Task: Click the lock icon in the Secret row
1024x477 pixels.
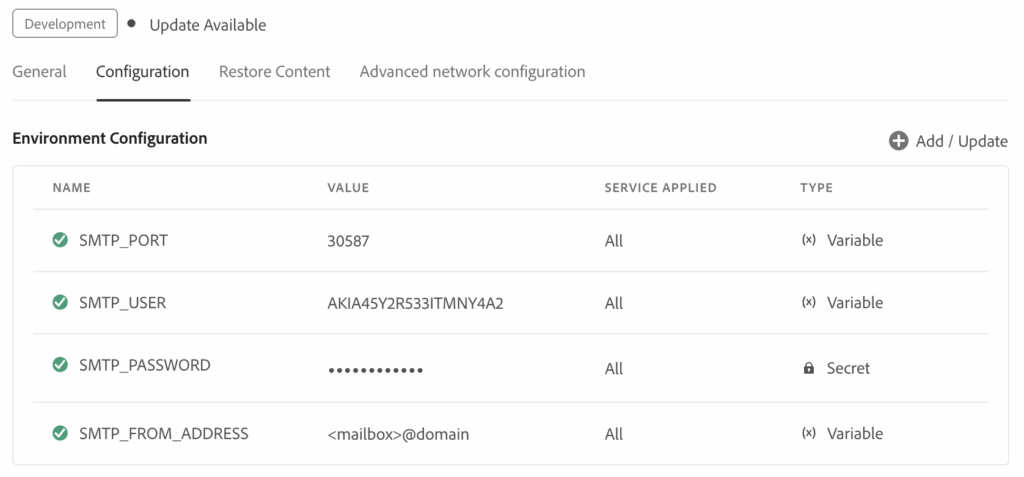Action: tap(808, 368)
